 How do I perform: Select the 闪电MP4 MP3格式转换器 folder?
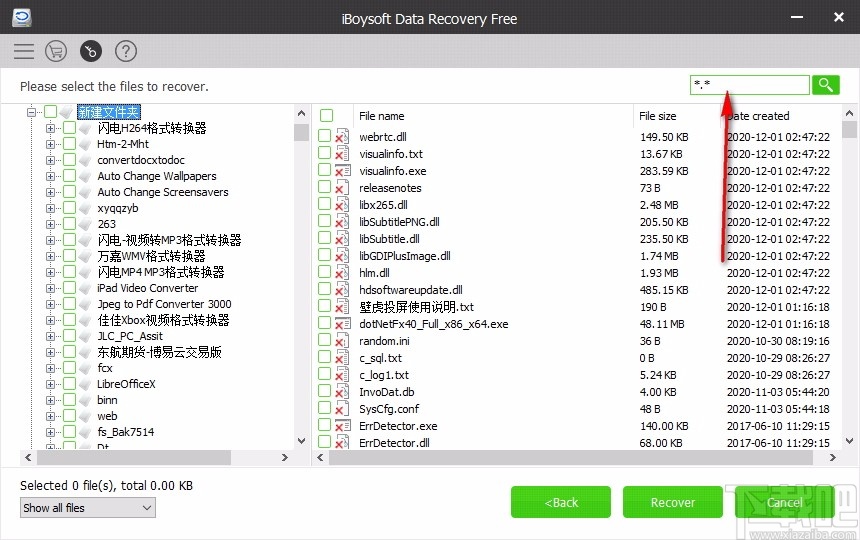(x=161, y=272)
